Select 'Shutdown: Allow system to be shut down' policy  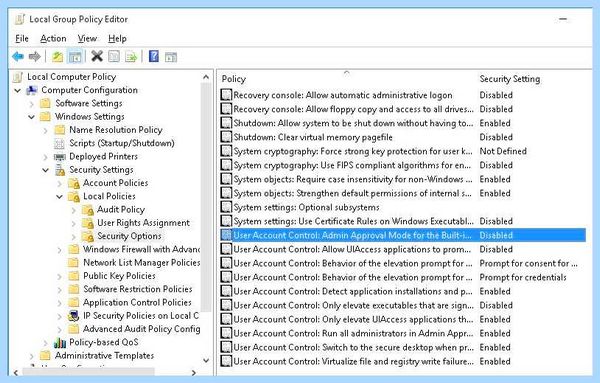tap(403, 123)
